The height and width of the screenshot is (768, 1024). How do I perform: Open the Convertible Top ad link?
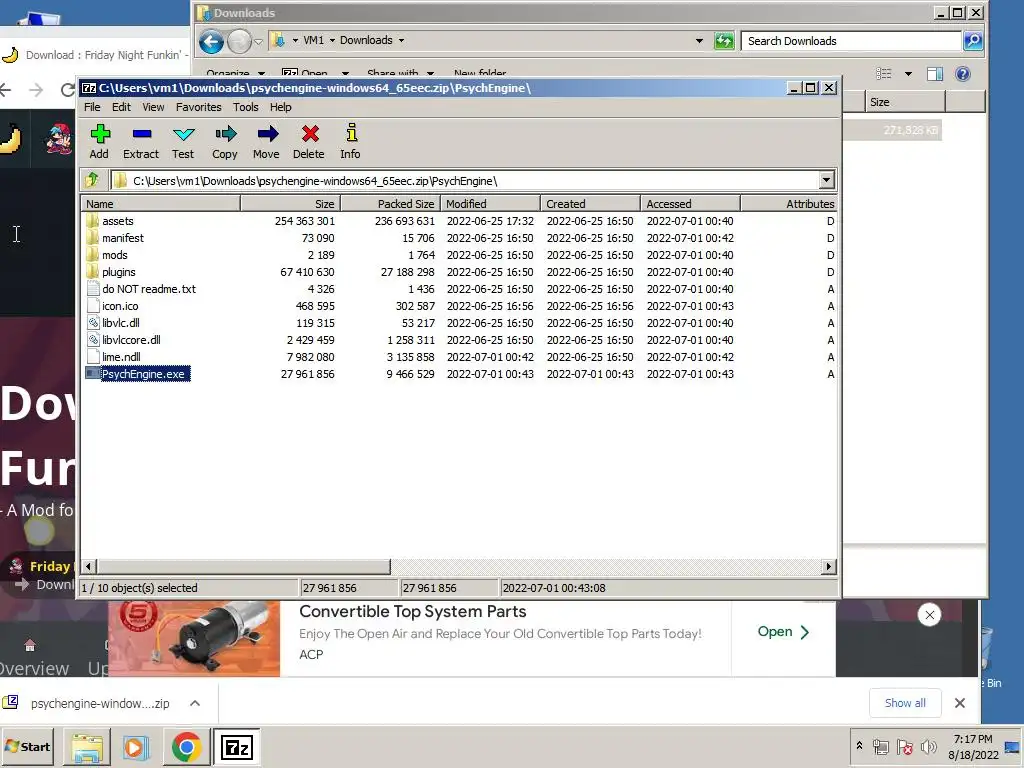pos(783,632)
